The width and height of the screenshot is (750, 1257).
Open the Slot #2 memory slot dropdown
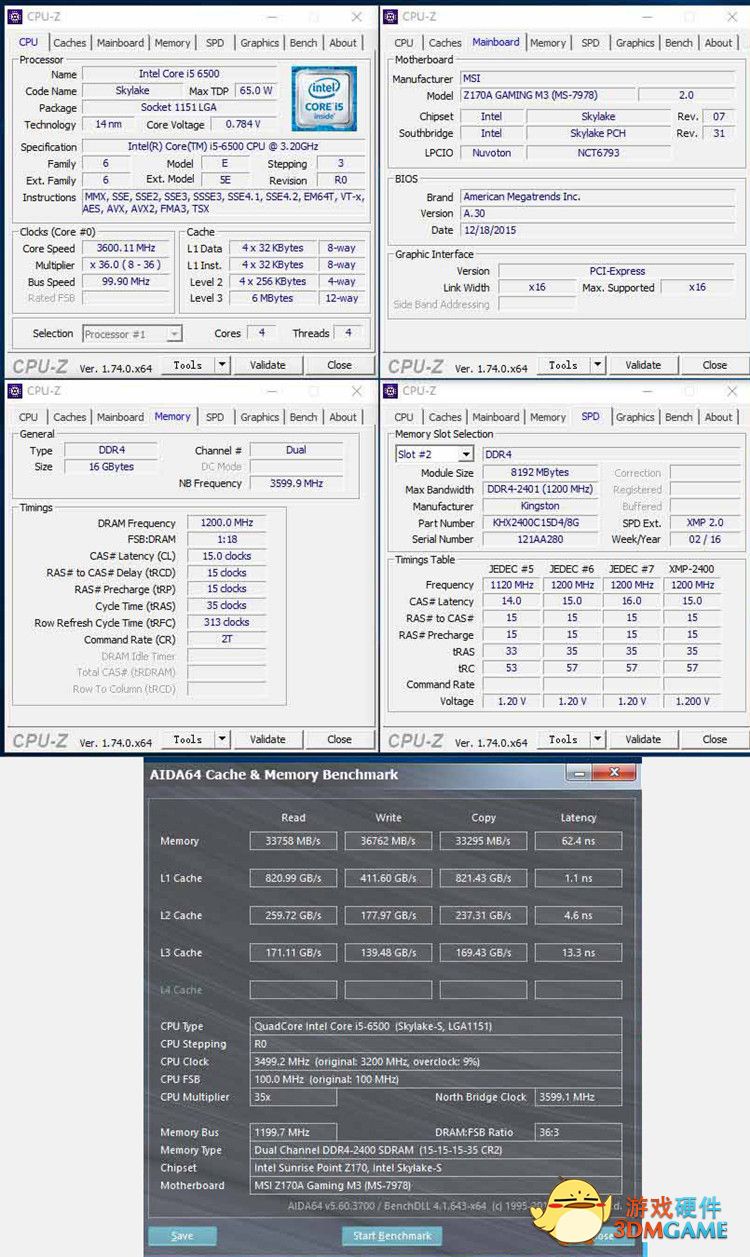tap(465, 454)
